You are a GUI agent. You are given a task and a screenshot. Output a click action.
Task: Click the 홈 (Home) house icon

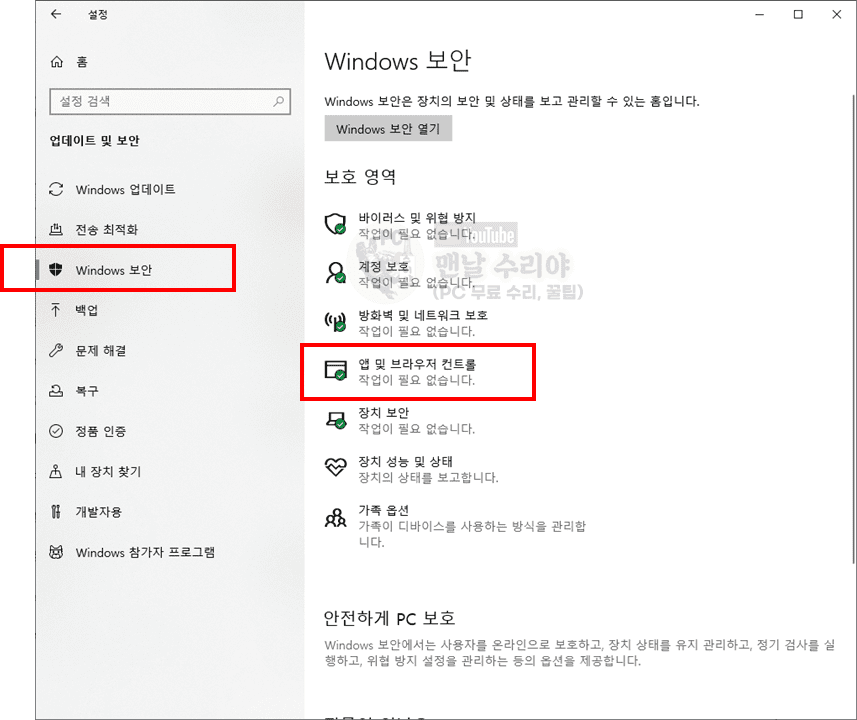56,62
